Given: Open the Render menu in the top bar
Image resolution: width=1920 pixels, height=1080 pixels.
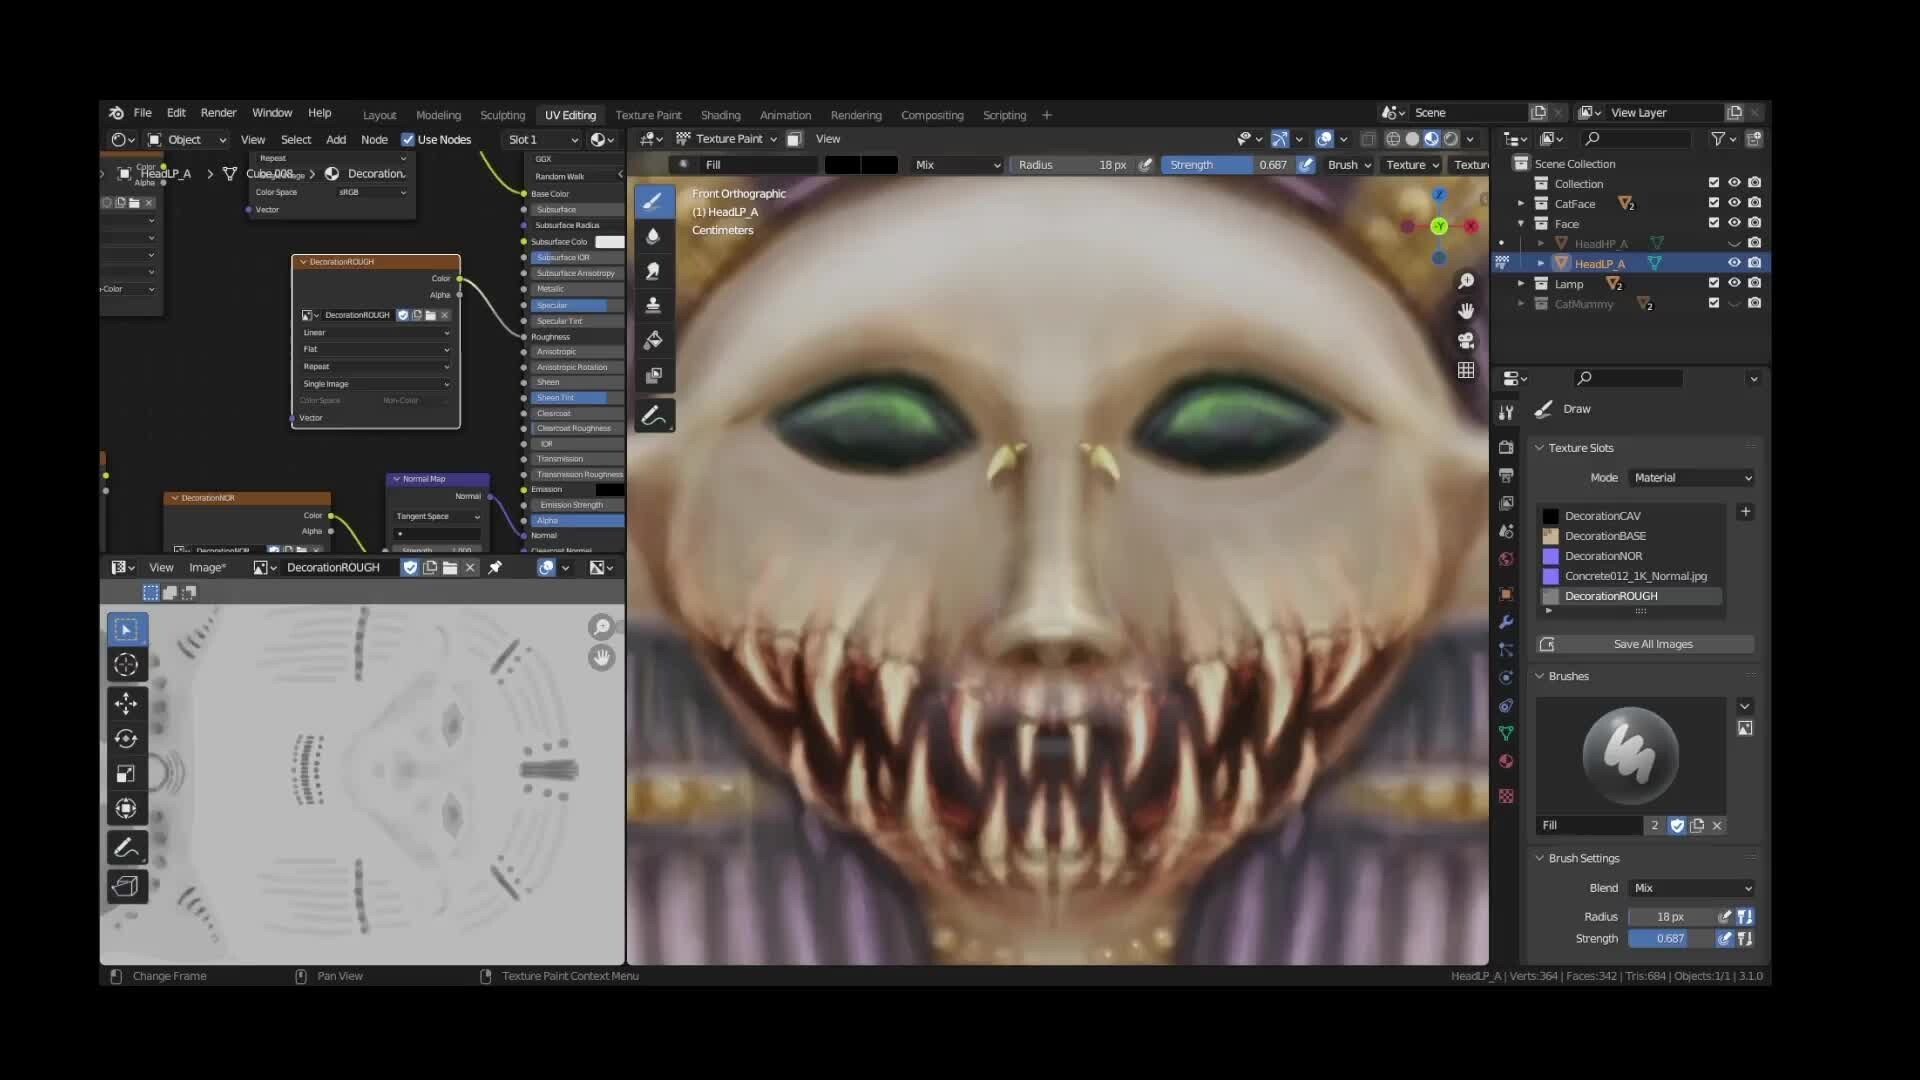Looking at the screenshot, I should click(218, 113).
